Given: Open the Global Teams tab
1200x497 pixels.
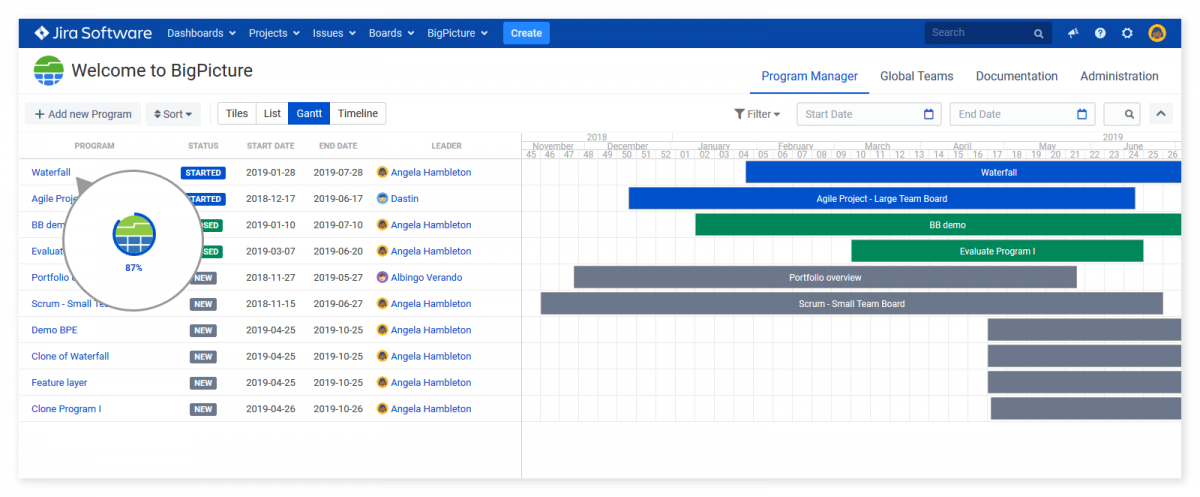Looking at the screenshot, I should click(916, 76).
